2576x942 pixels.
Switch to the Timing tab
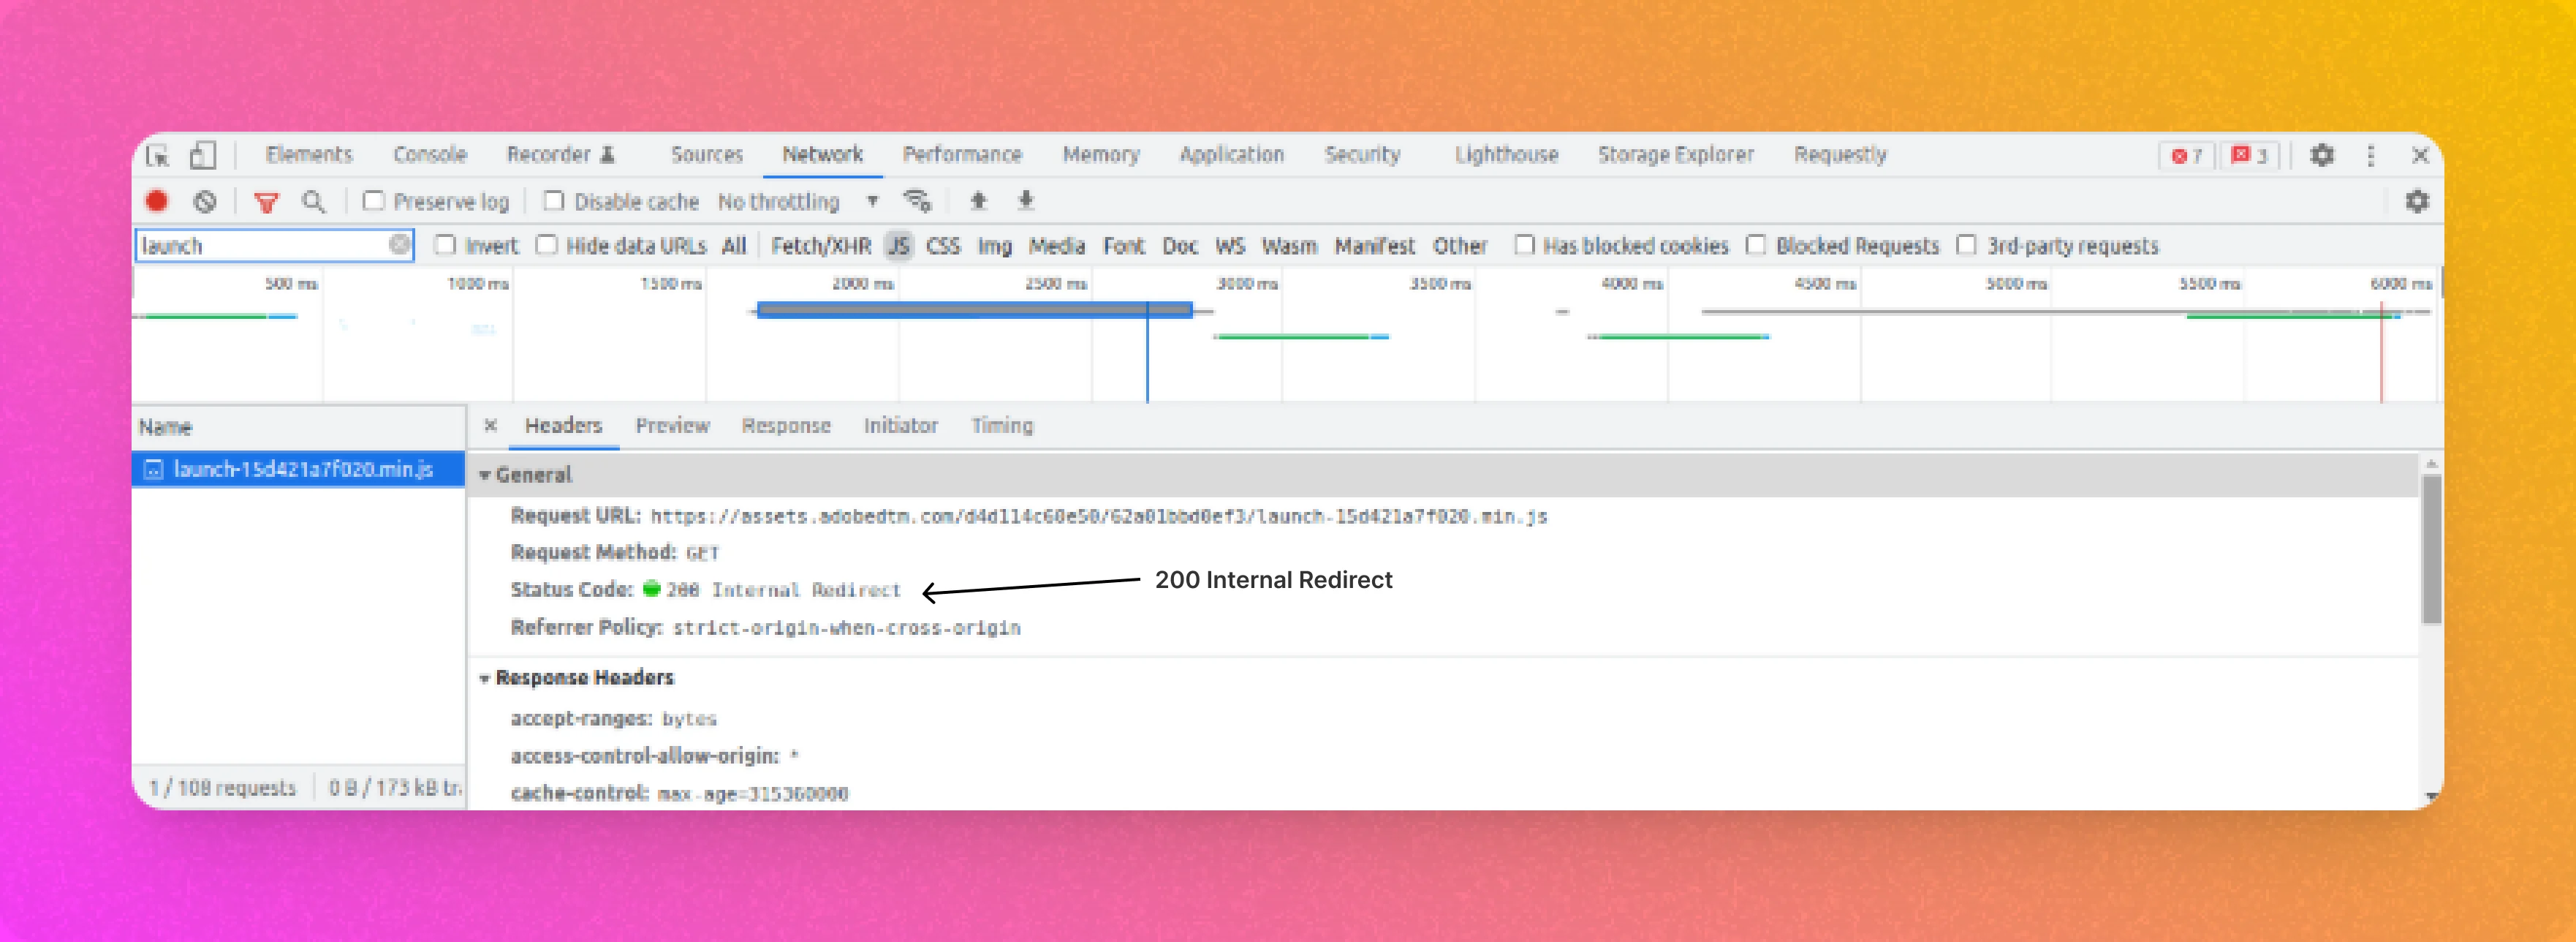click(x=1002, y=426)
